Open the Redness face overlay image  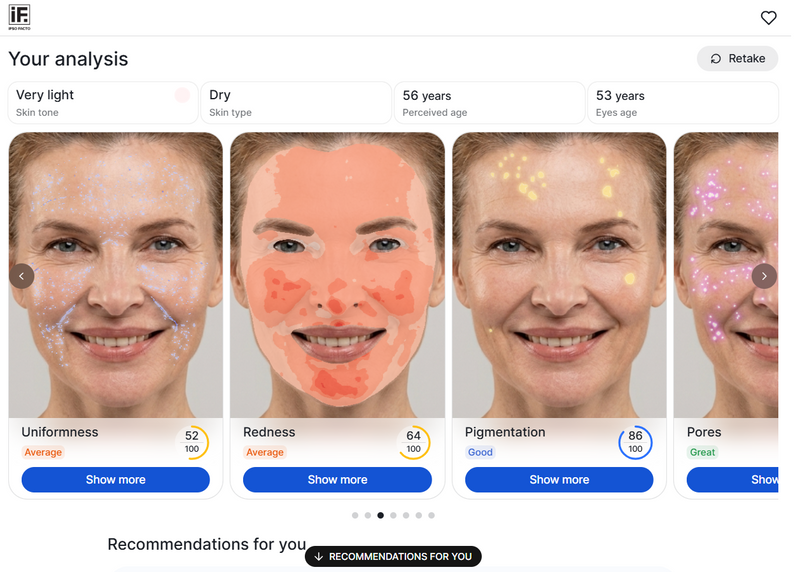coord(337,275)
